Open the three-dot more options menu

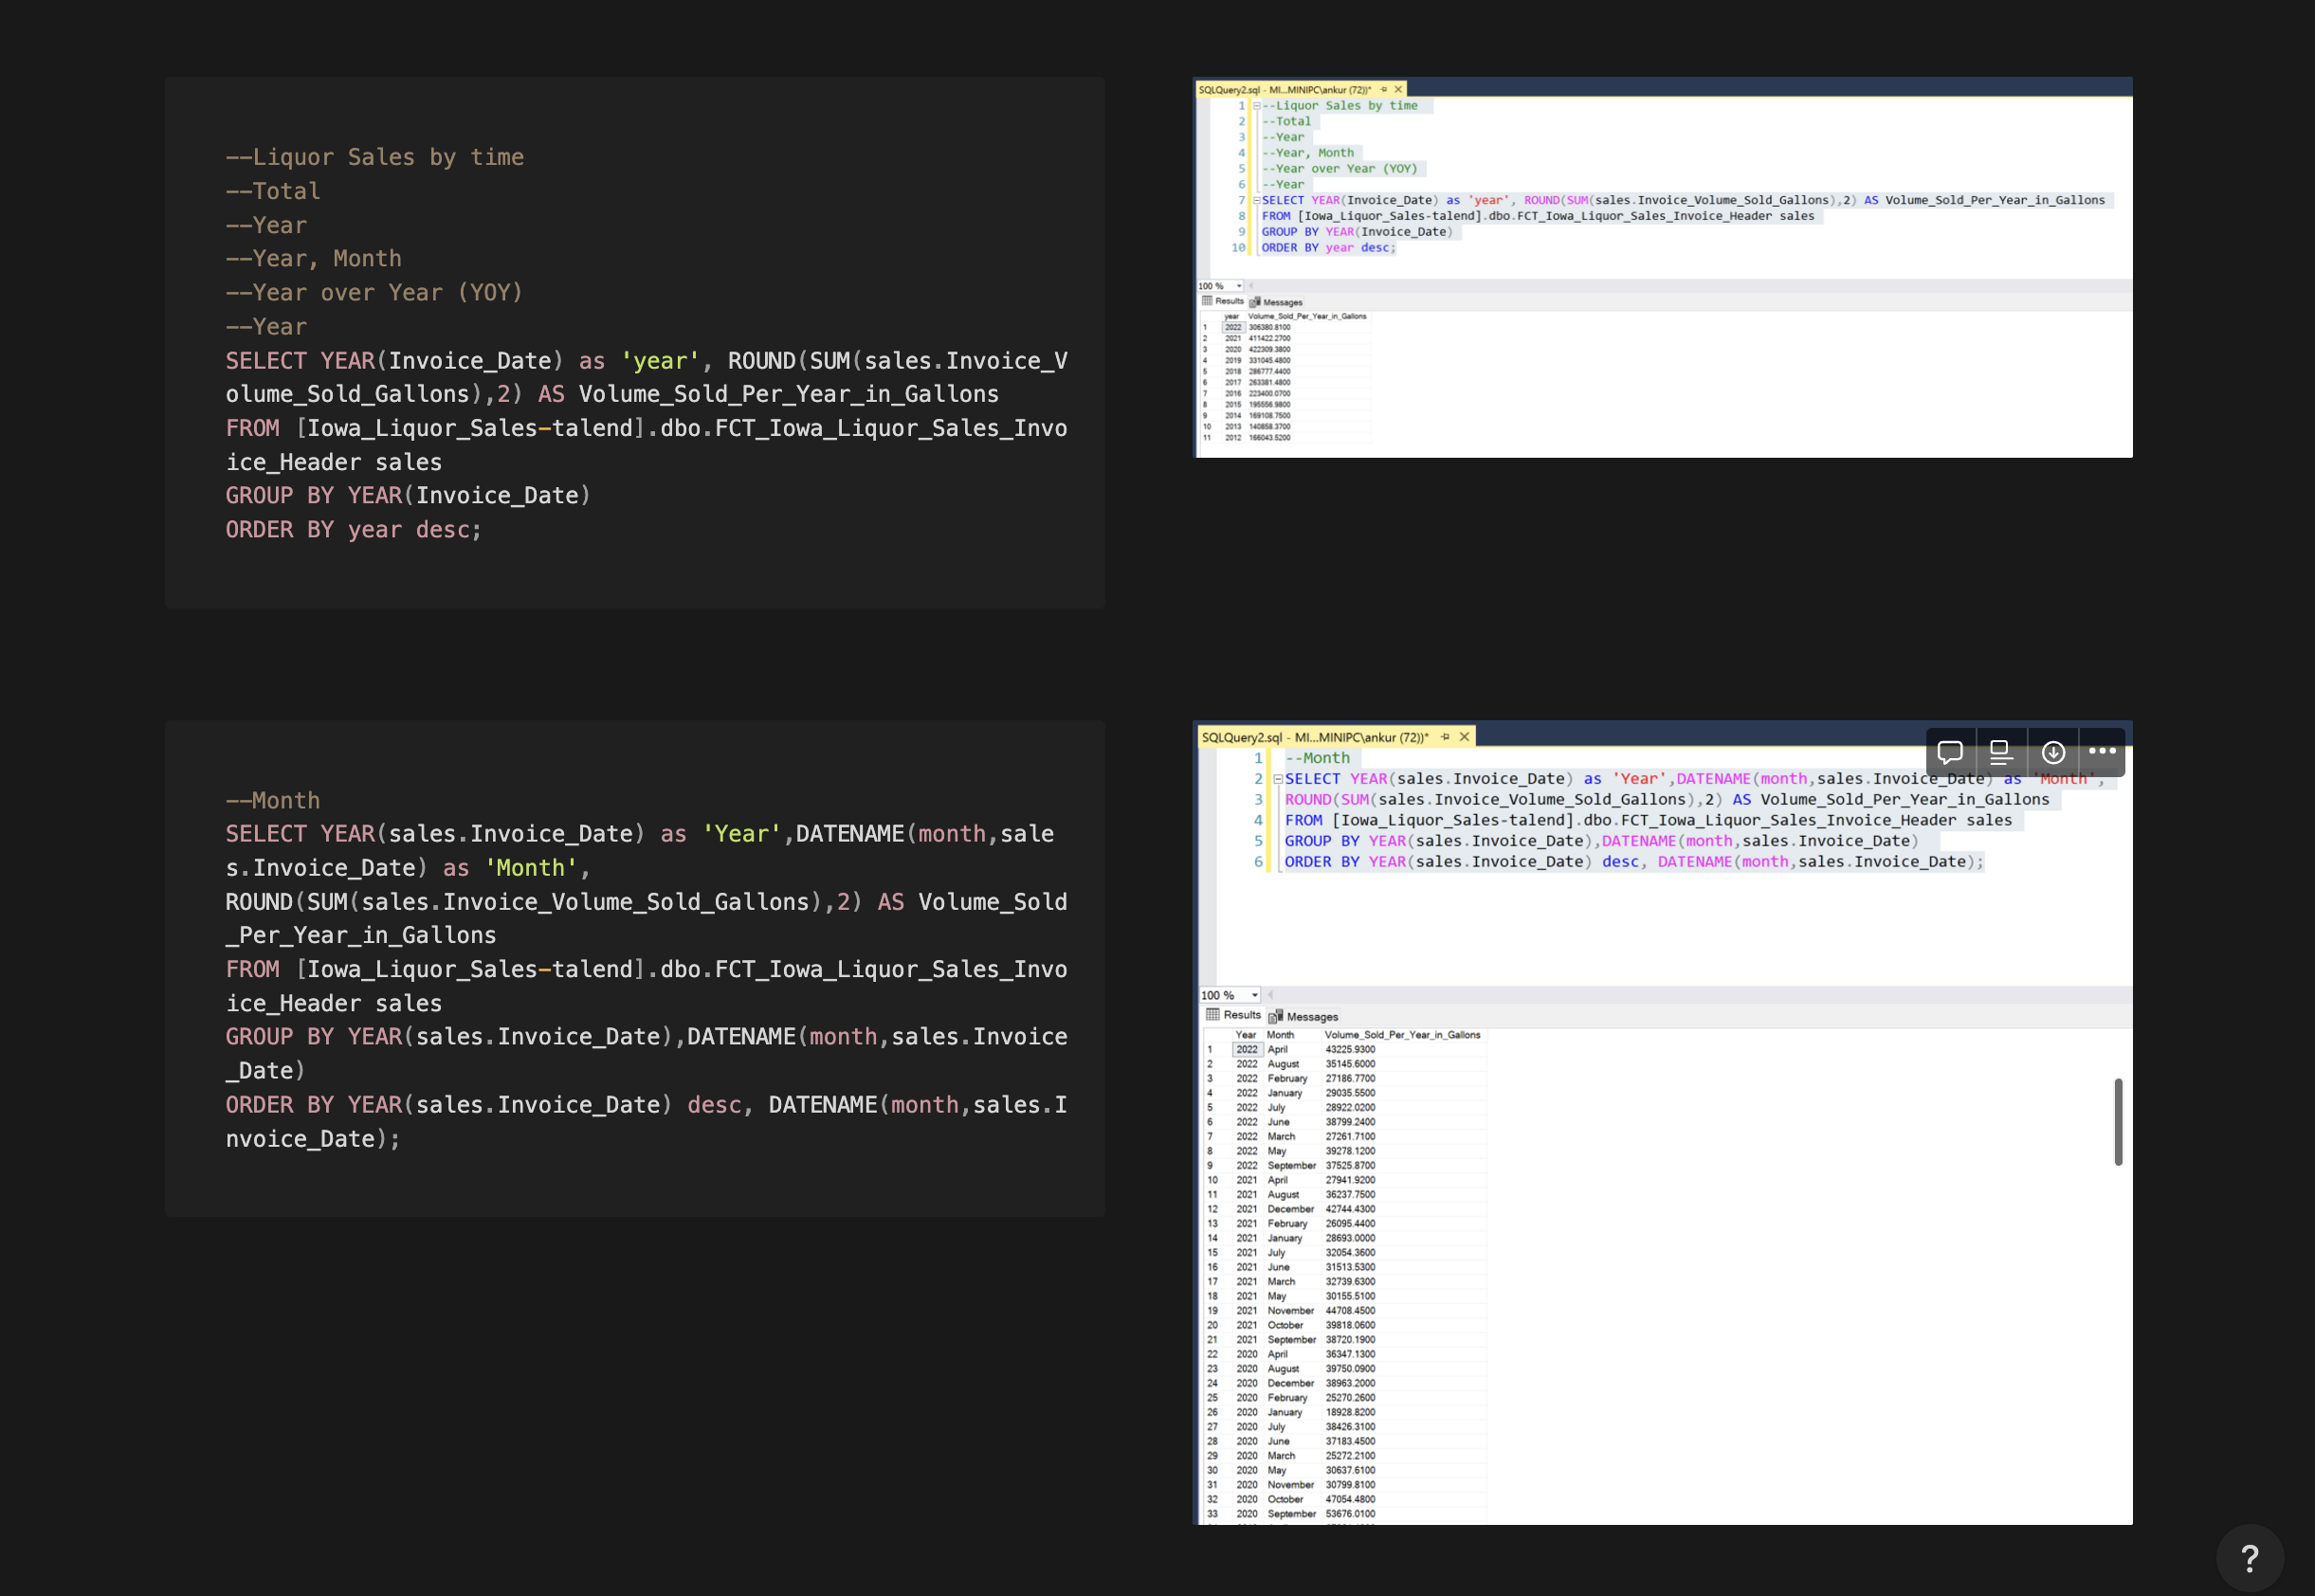[2102, 752]
